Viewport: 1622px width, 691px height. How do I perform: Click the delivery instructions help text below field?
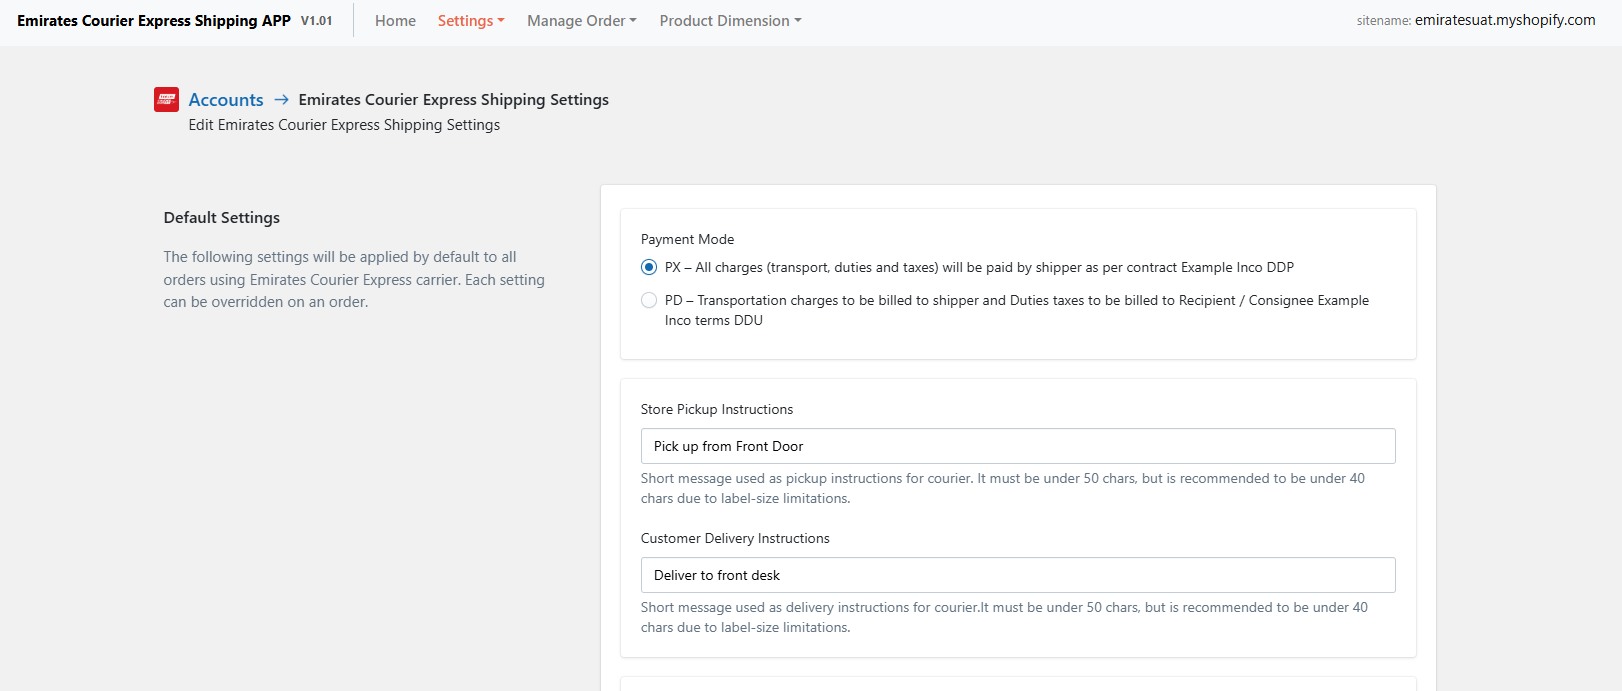pos(1004,617)
